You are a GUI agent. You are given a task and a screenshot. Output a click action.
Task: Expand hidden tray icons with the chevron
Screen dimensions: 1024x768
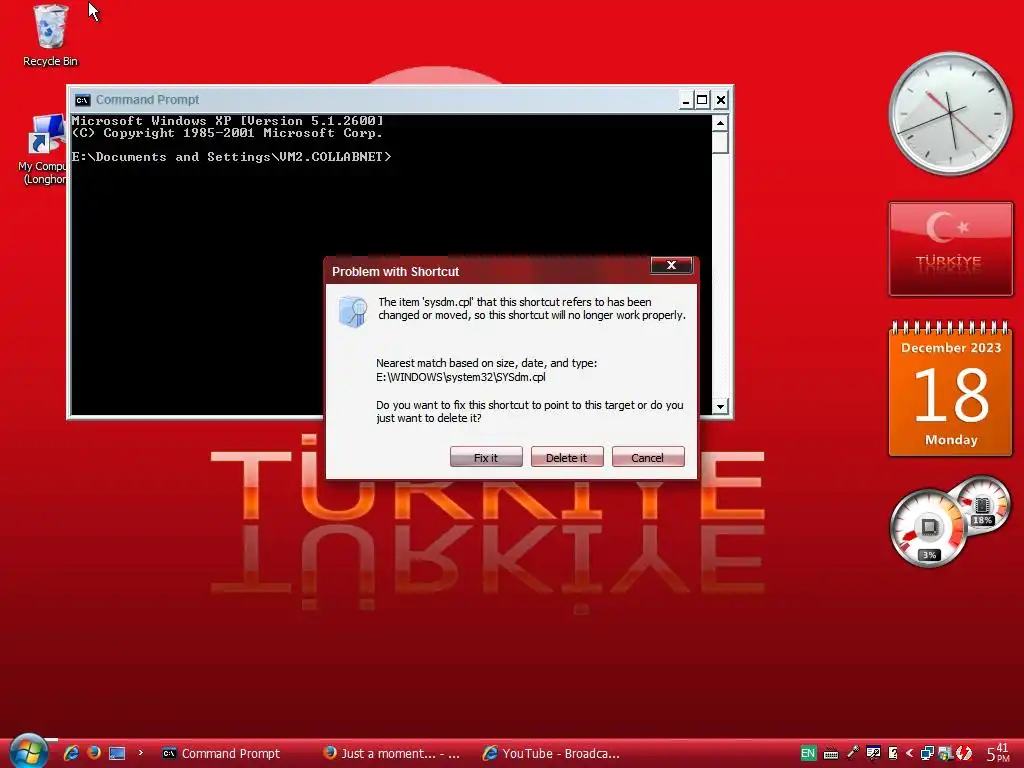point(909,753)
